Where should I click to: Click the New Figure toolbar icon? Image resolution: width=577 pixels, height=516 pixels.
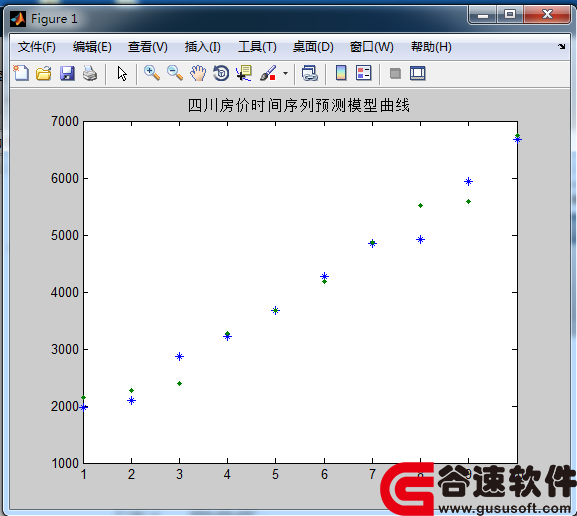pos(21,73)
